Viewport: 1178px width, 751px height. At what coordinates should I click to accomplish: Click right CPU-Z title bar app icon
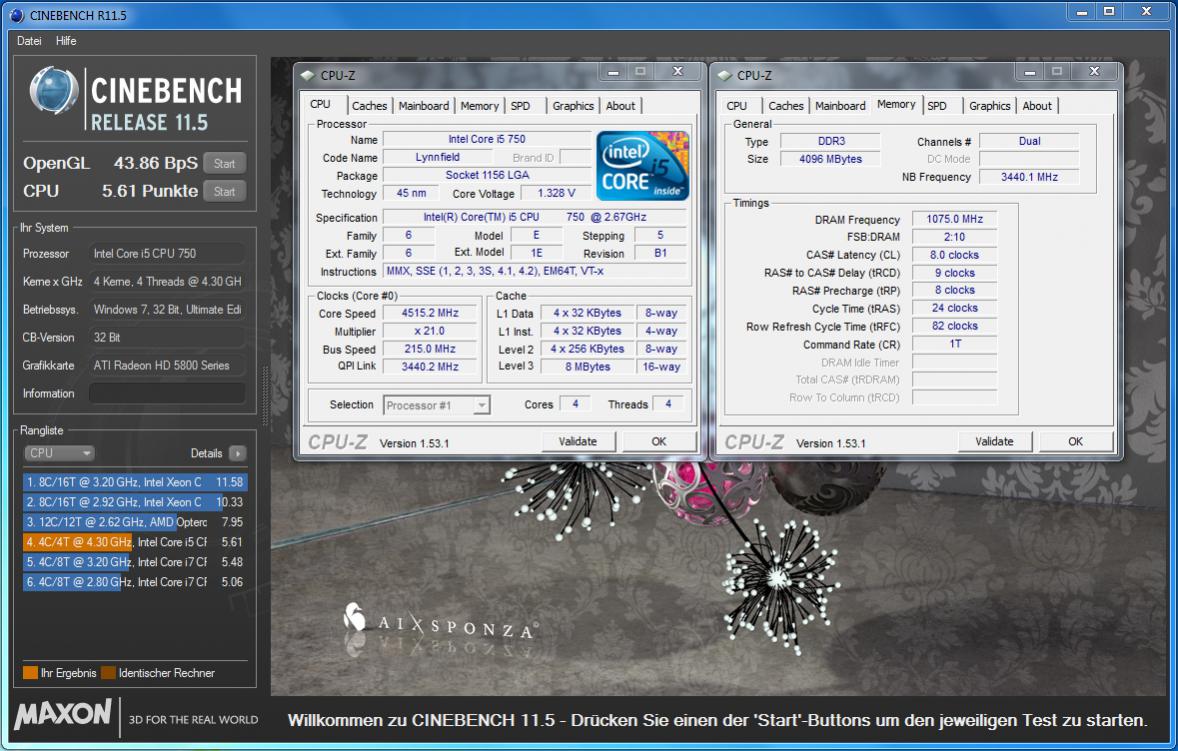point(725,75)
